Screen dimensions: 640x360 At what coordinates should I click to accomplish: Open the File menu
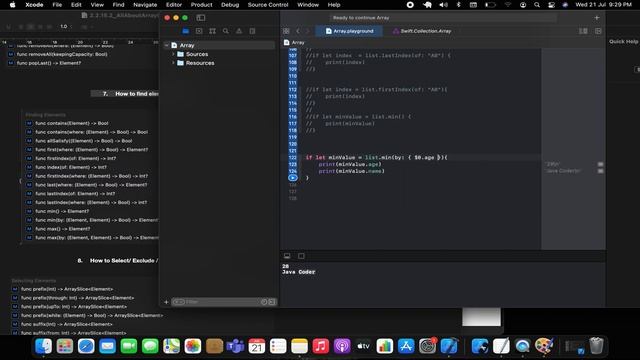[57, 5]
